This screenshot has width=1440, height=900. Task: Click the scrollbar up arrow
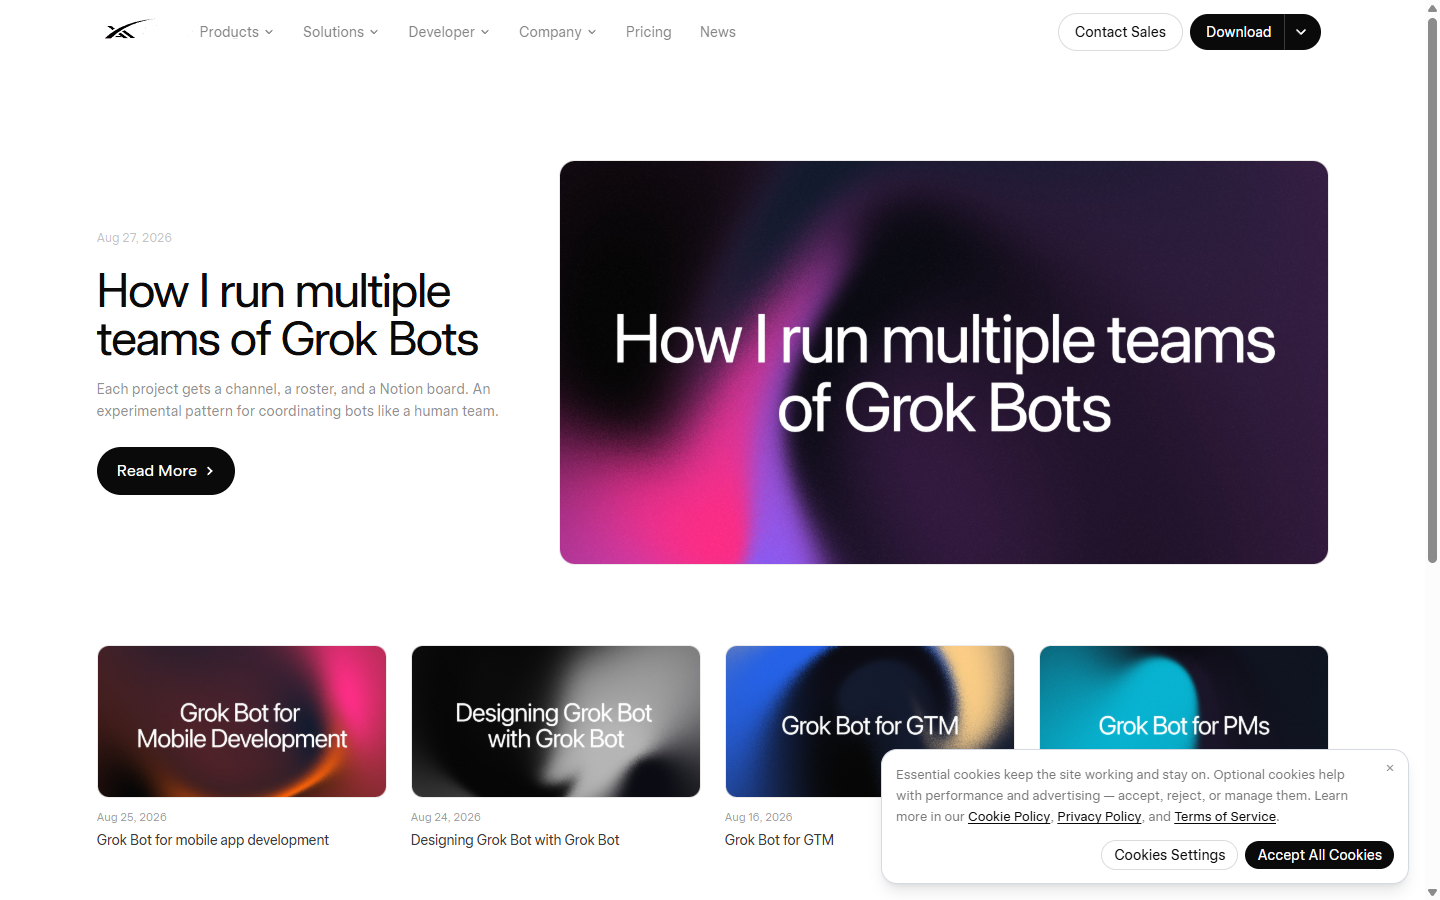[1432, 7]
